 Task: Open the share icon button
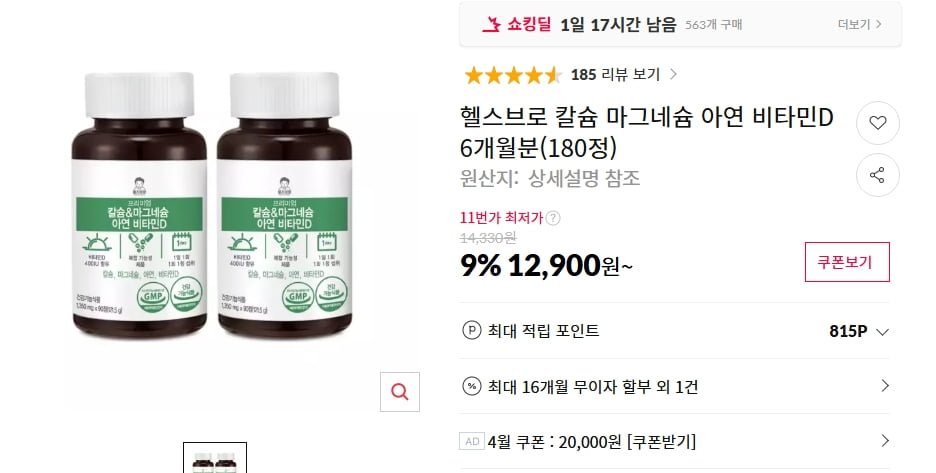pos(878,176)
